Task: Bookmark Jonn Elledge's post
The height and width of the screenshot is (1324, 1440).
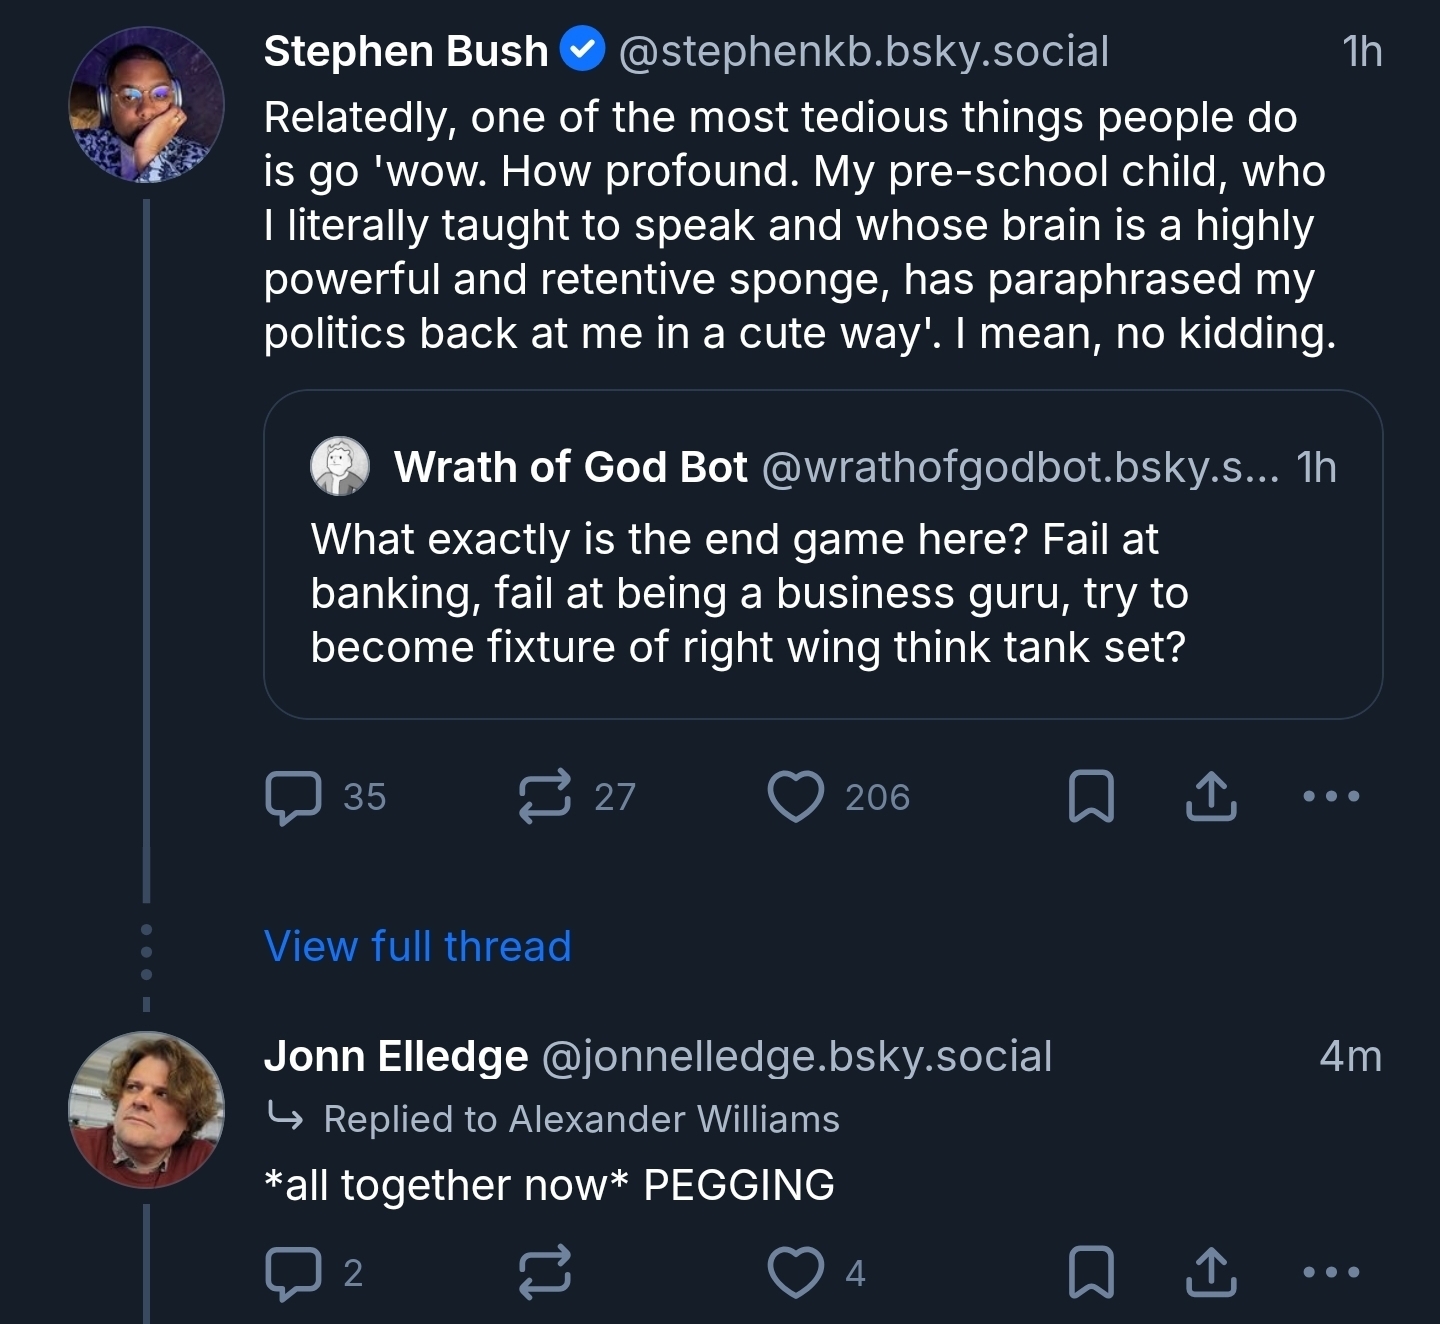Action: click(1091, 1272)
